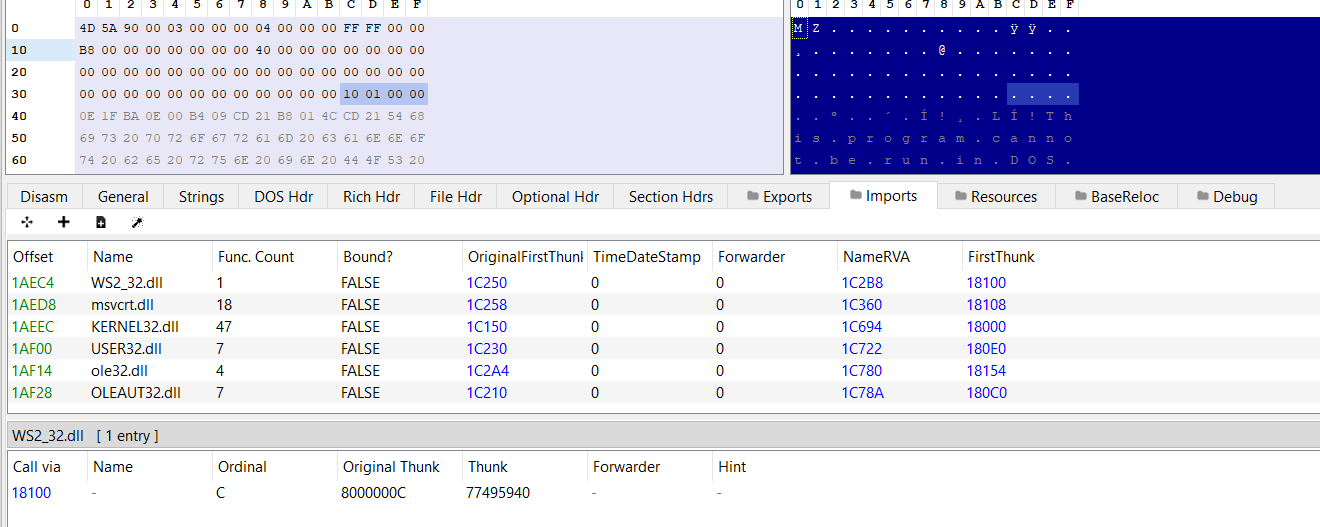Screen dimensions: 1320x527
Task: Switch to the Section Hdrs tab
Action: [x=671, y=197]
